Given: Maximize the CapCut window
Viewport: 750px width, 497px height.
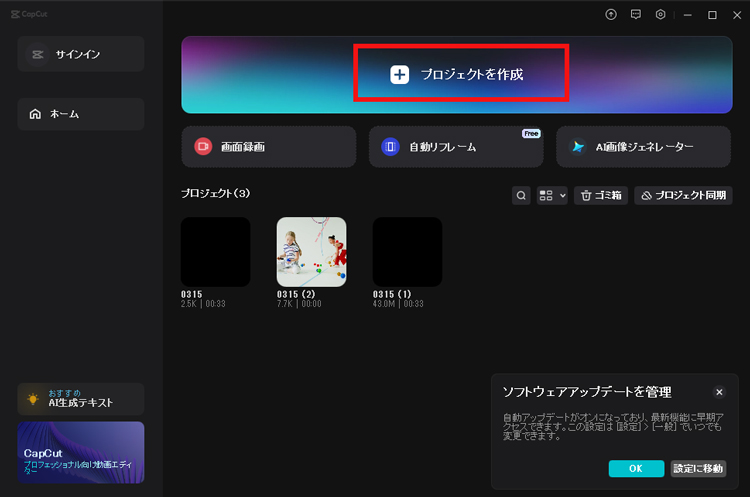Looking at the screenshot, I should tap(712, 15).
